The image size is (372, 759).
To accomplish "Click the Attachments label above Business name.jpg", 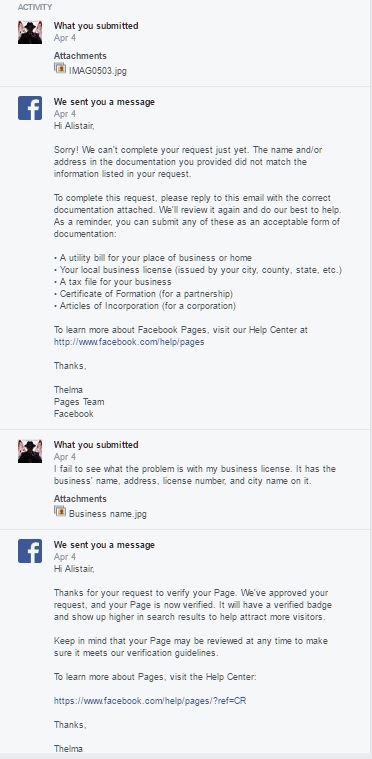I will pyautogui.click(x=80, y=499).
